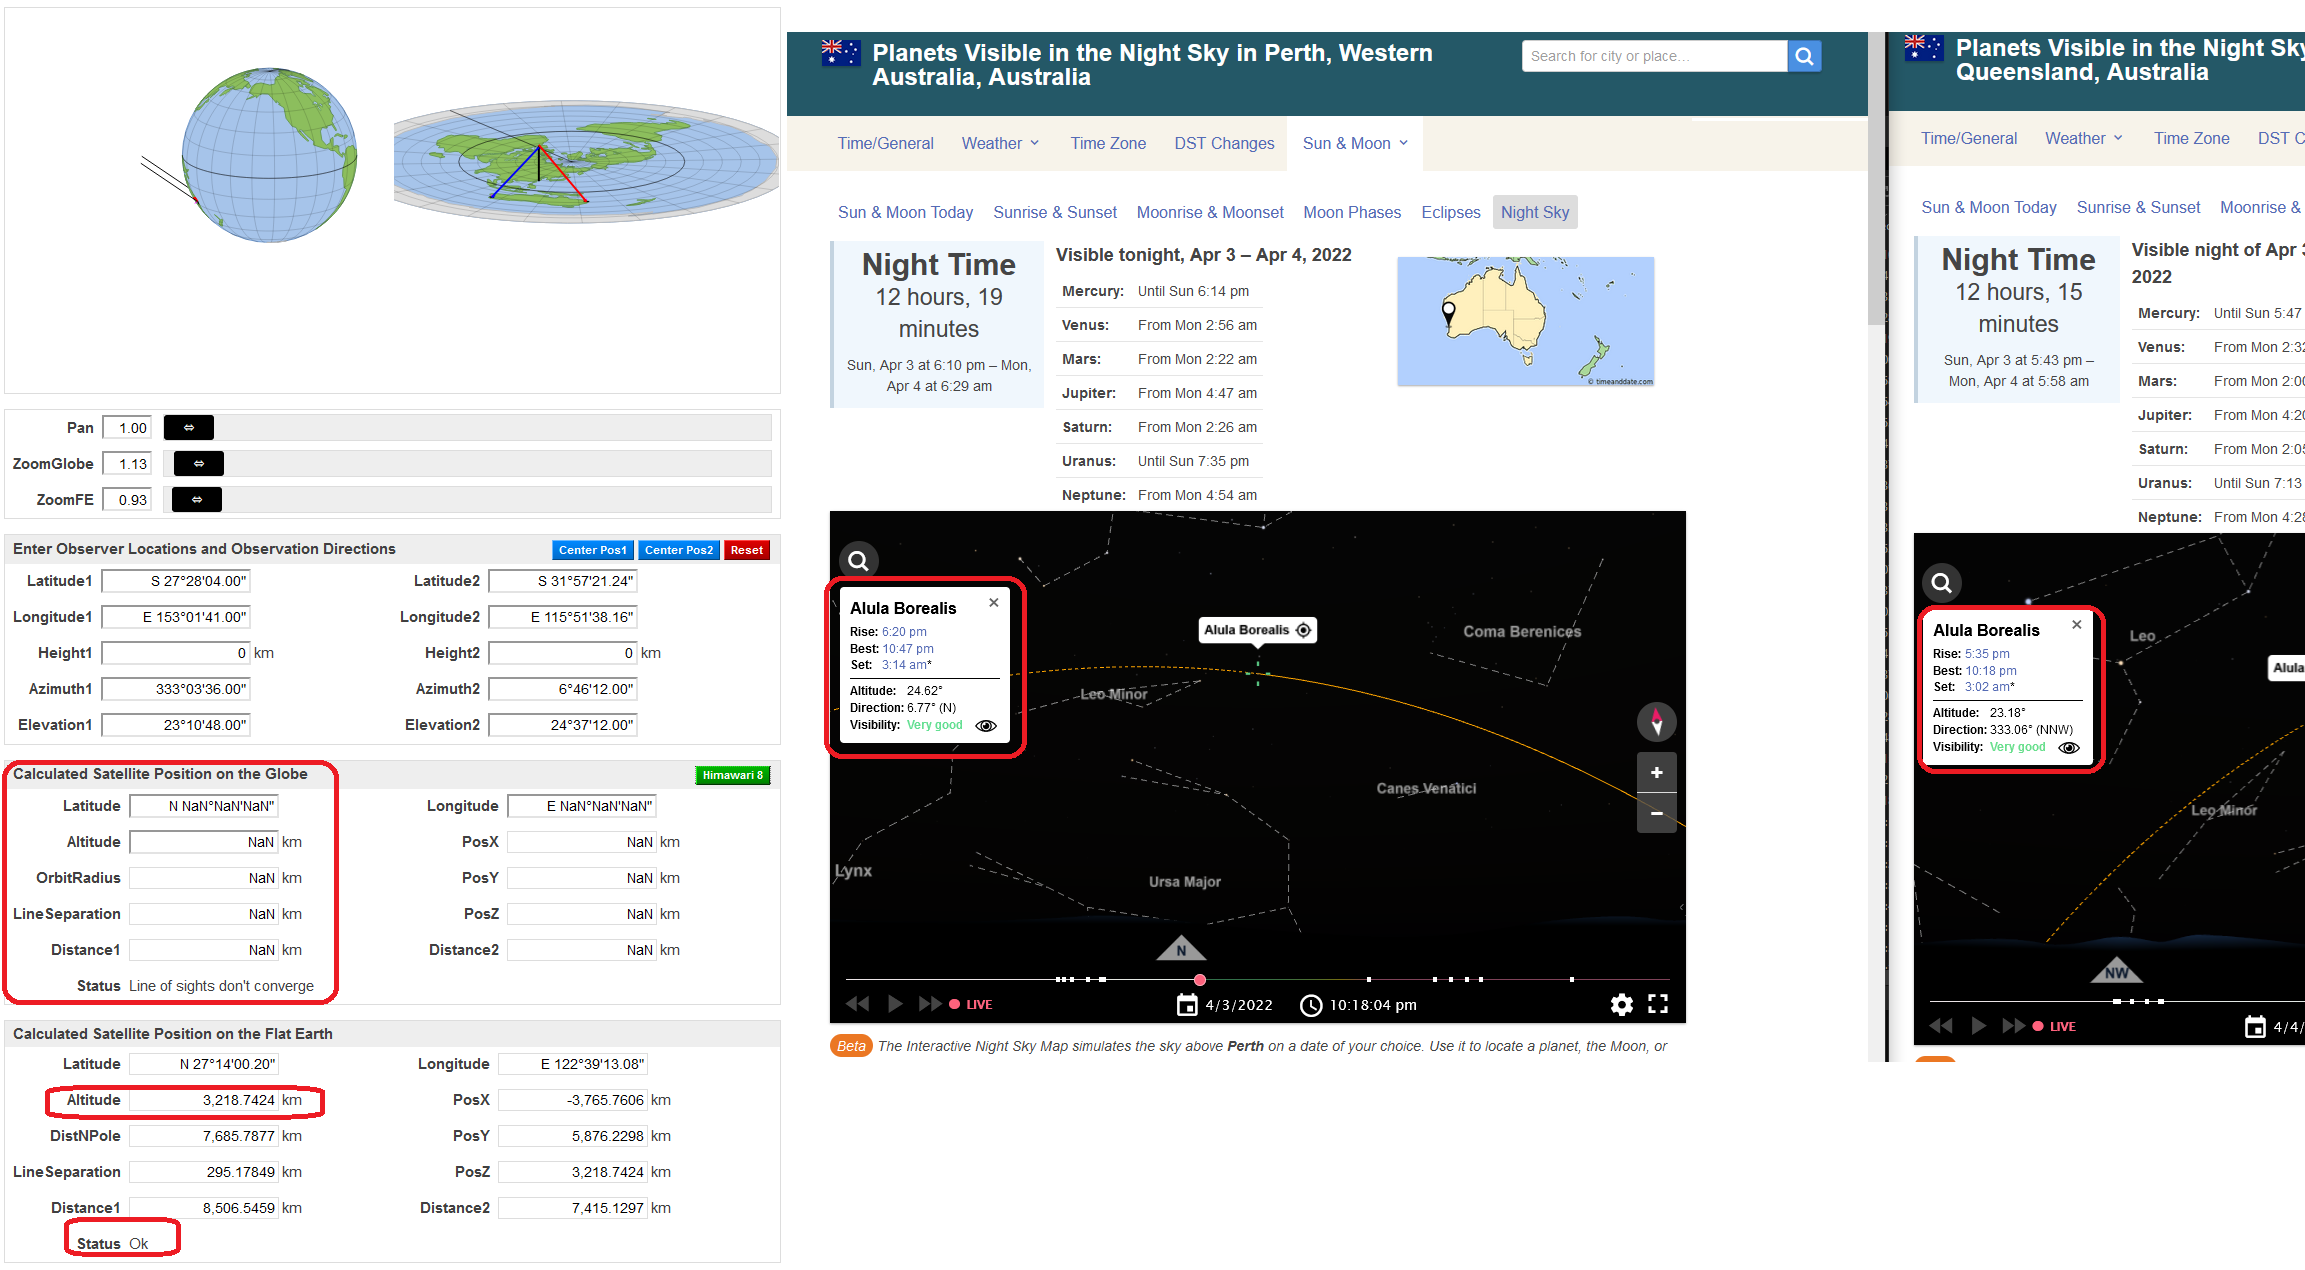The width and height of the screenshot is (2305, 1270).
Task: Open Eclipses link in Perth page
Action: (1451, 212)
